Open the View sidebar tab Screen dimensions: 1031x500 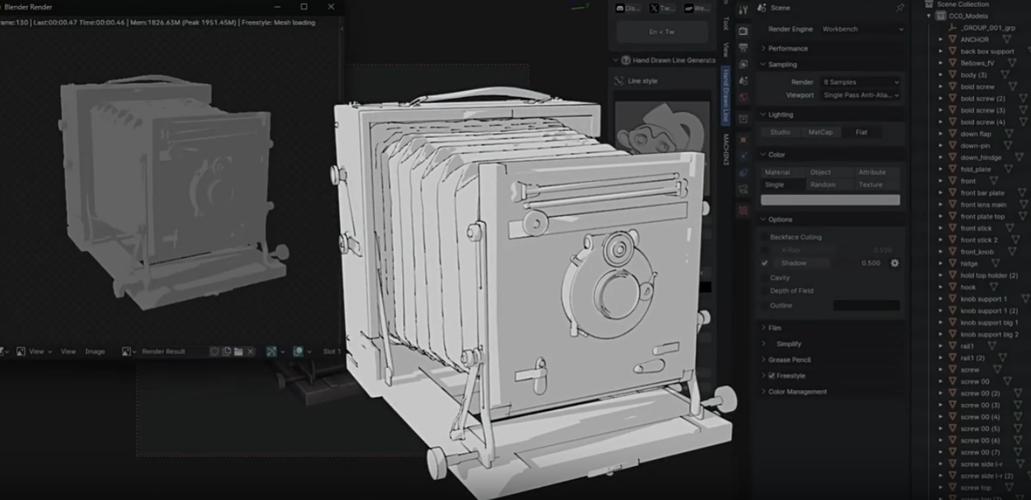coord(726,49)
